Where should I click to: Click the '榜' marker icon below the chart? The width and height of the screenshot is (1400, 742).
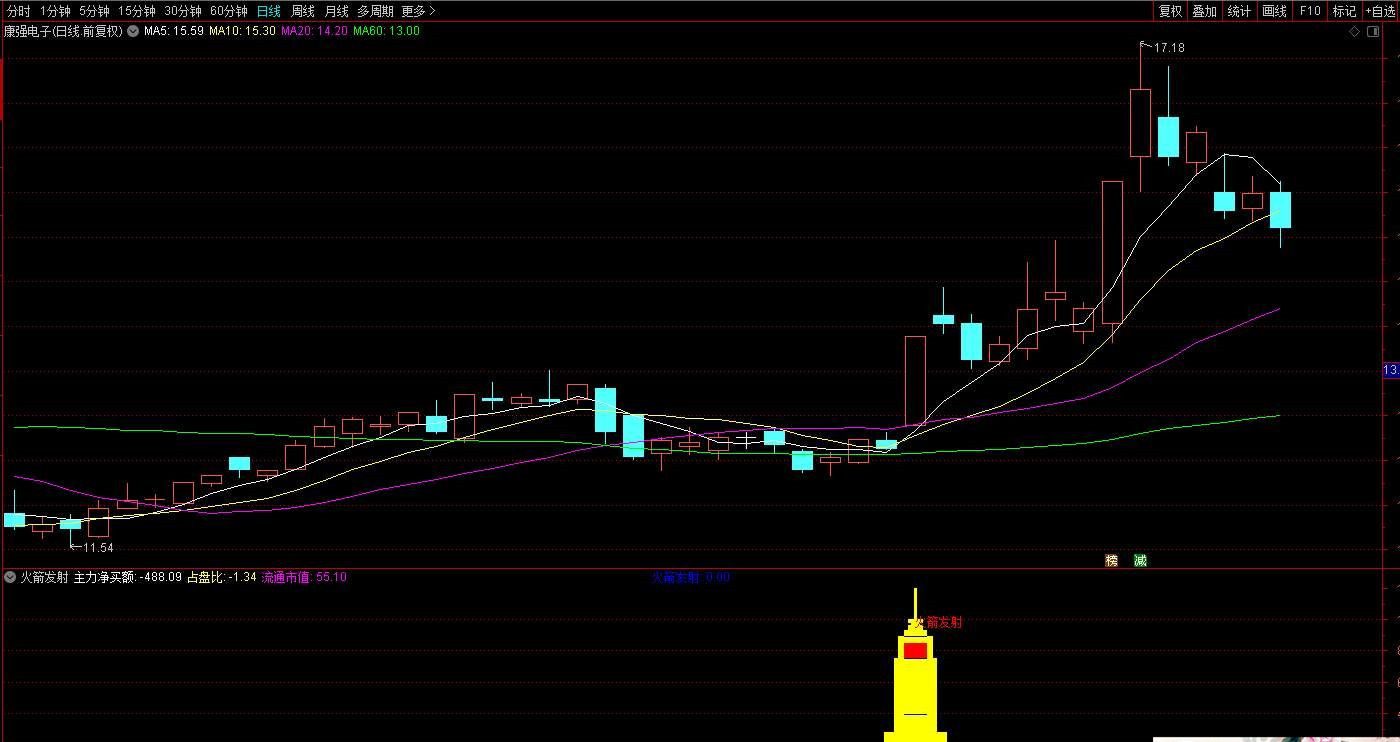click(x=1111, y=560)
